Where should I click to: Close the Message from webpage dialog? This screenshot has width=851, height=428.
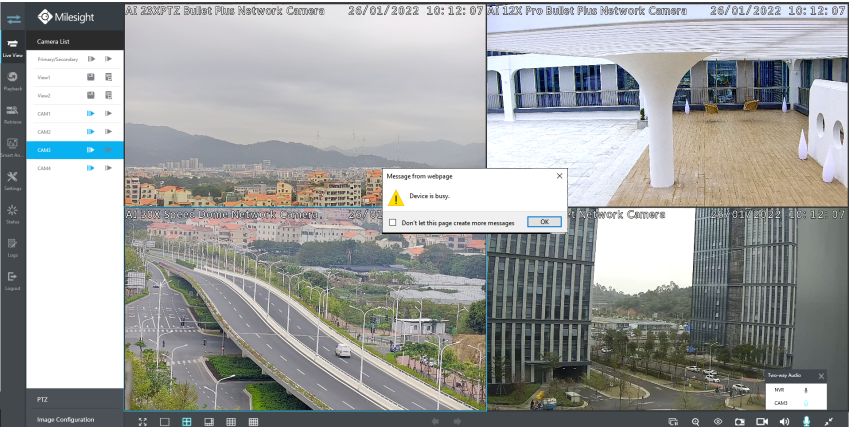click(x=560, y=176)
